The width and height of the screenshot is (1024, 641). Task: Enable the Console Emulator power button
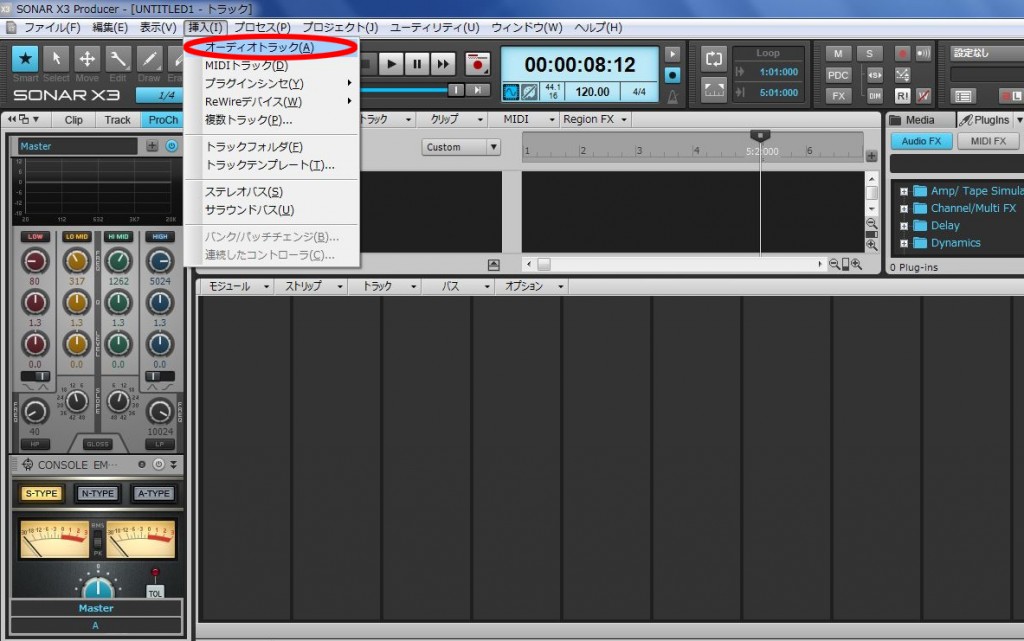click(x=158, y=465)
